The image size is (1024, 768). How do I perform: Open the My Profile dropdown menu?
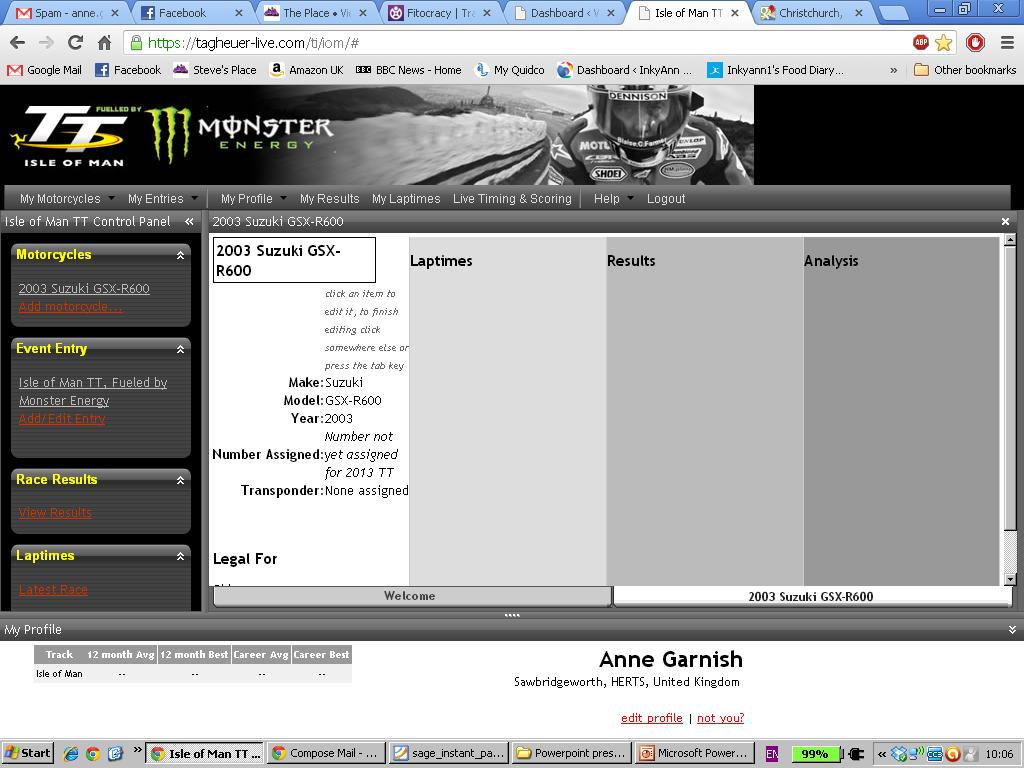click(x=253, y=199)
